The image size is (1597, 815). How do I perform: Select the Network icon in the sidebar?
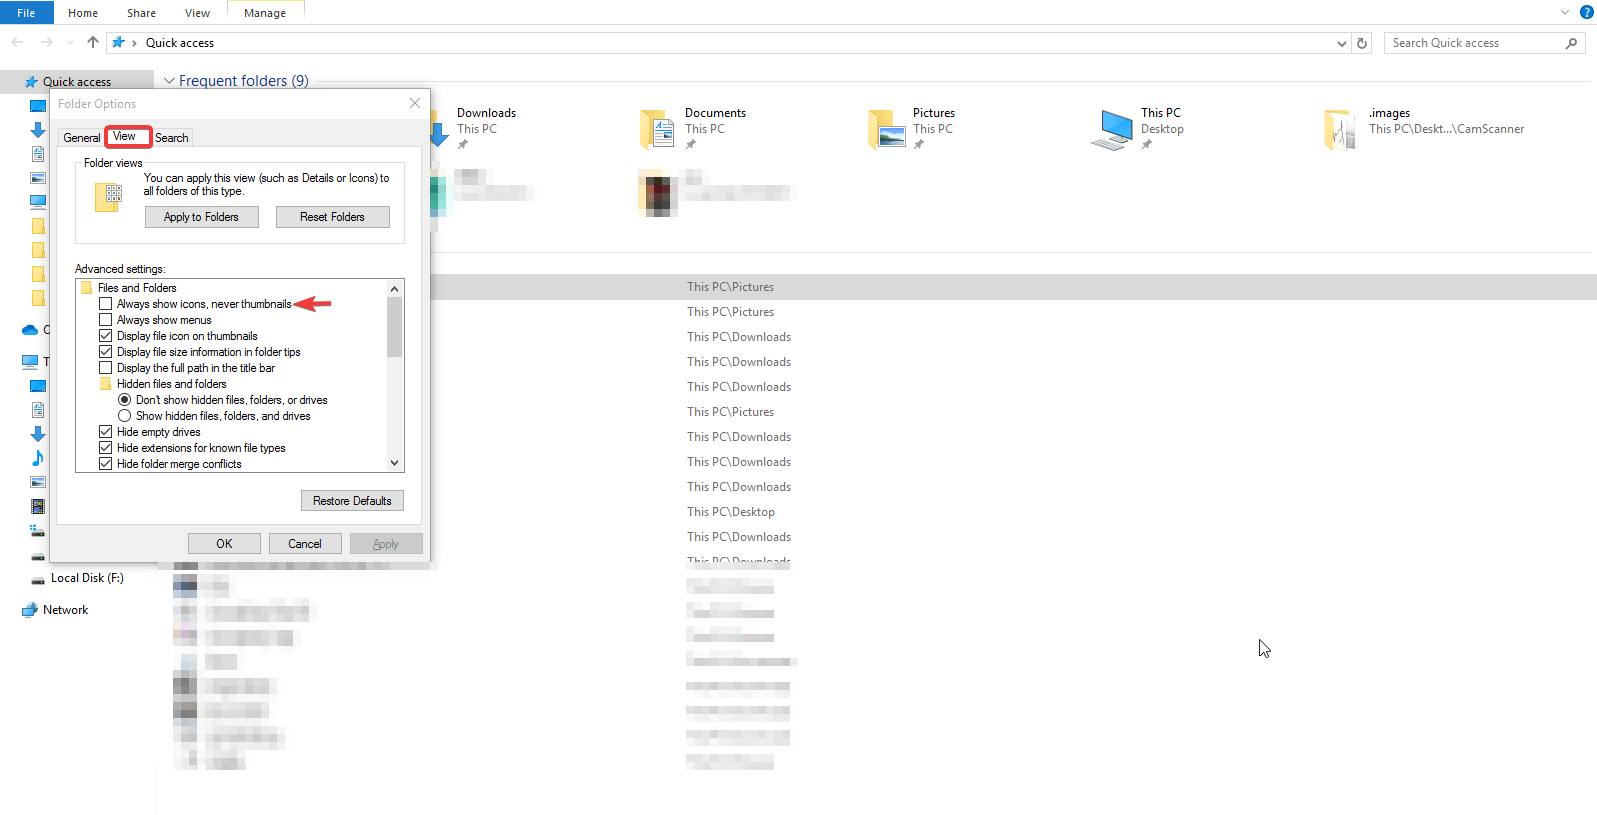tap(30, 610)
